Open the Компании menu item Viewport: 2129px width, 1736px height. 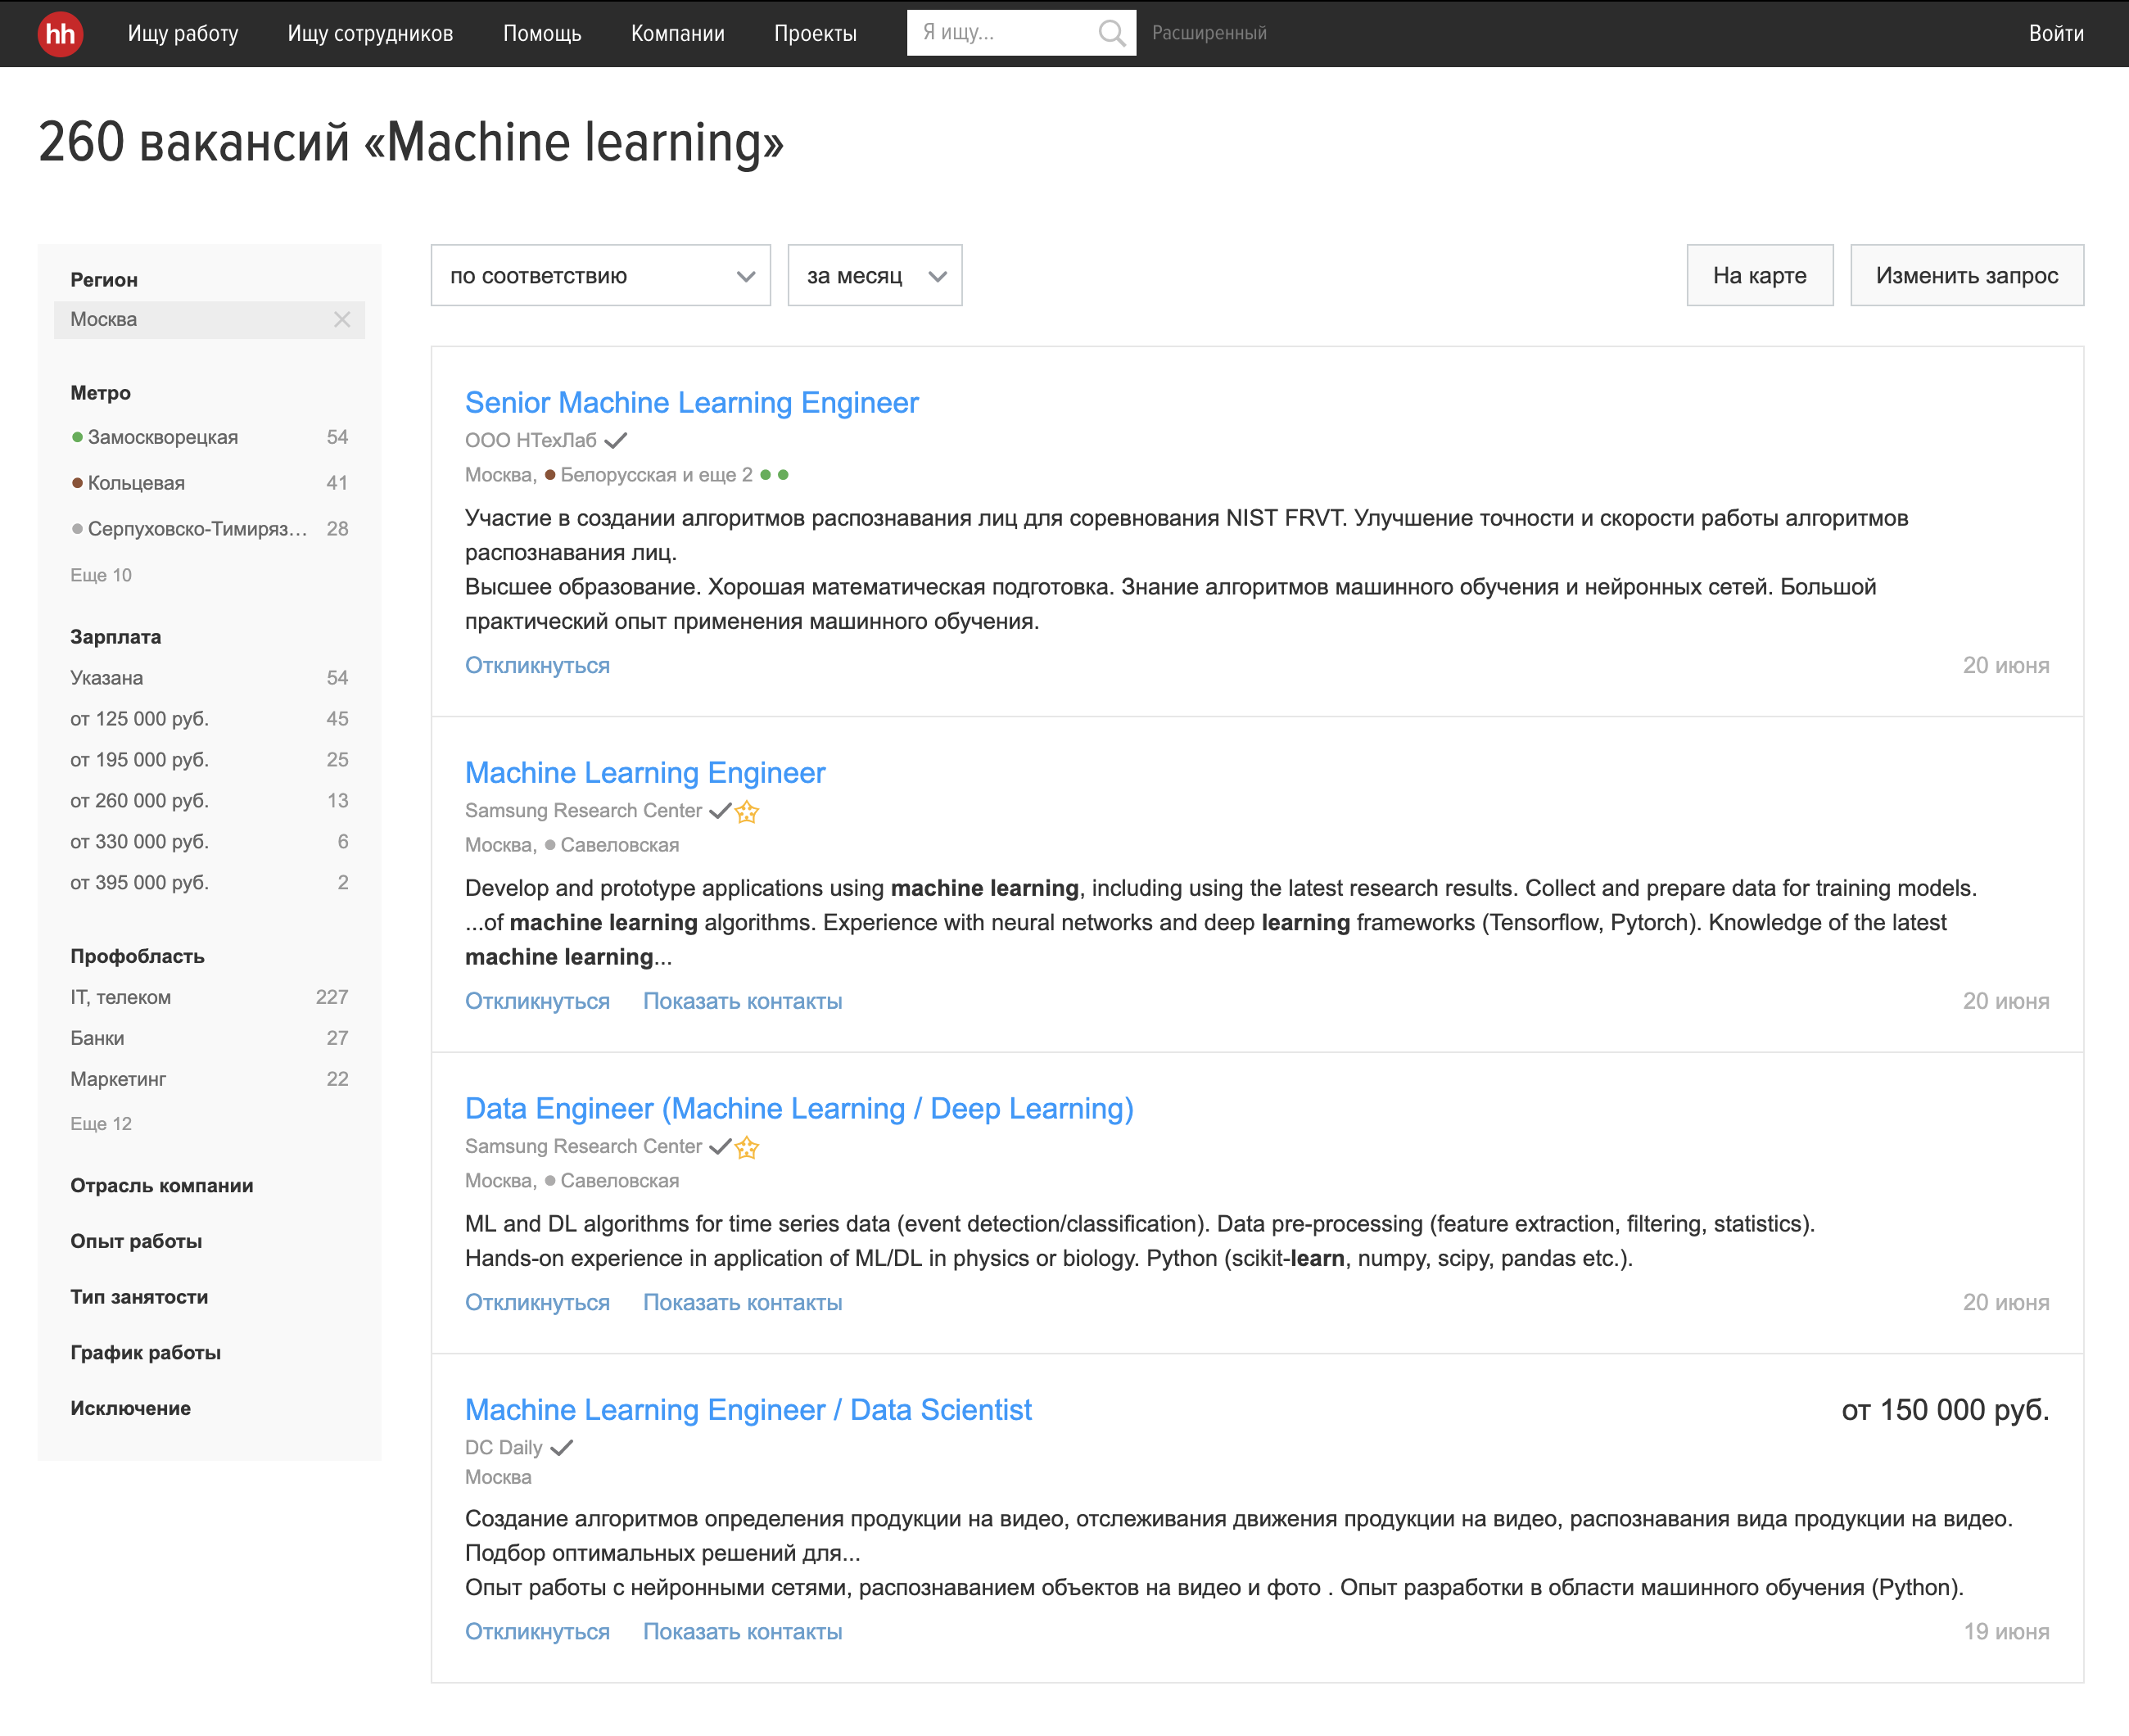point(678,33)
